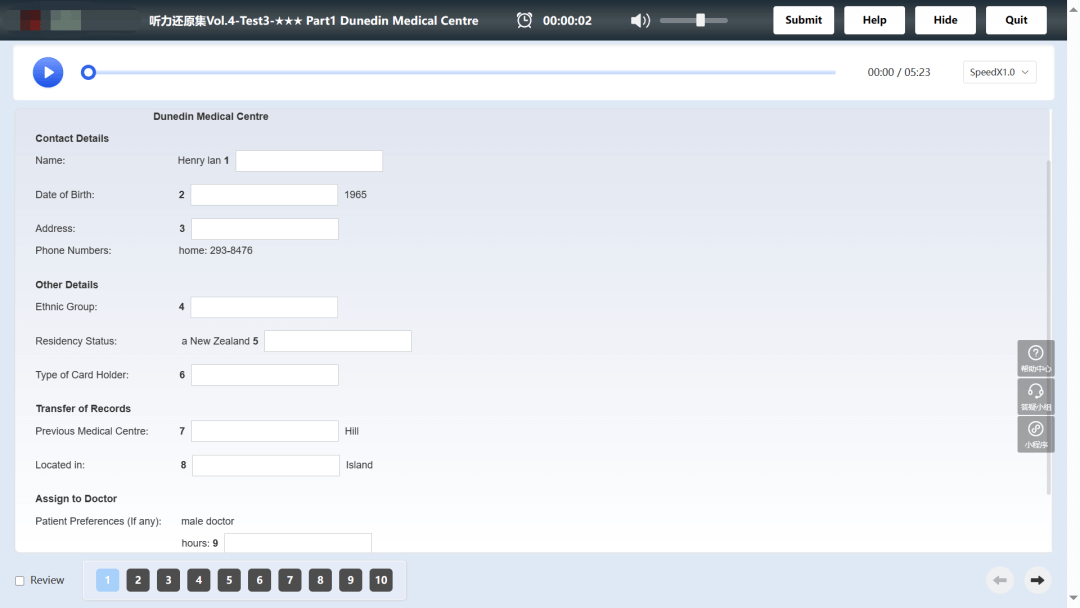Click the 'Other Details' heading
Viewport: 1080px width, 608px height.
[67, 285]
